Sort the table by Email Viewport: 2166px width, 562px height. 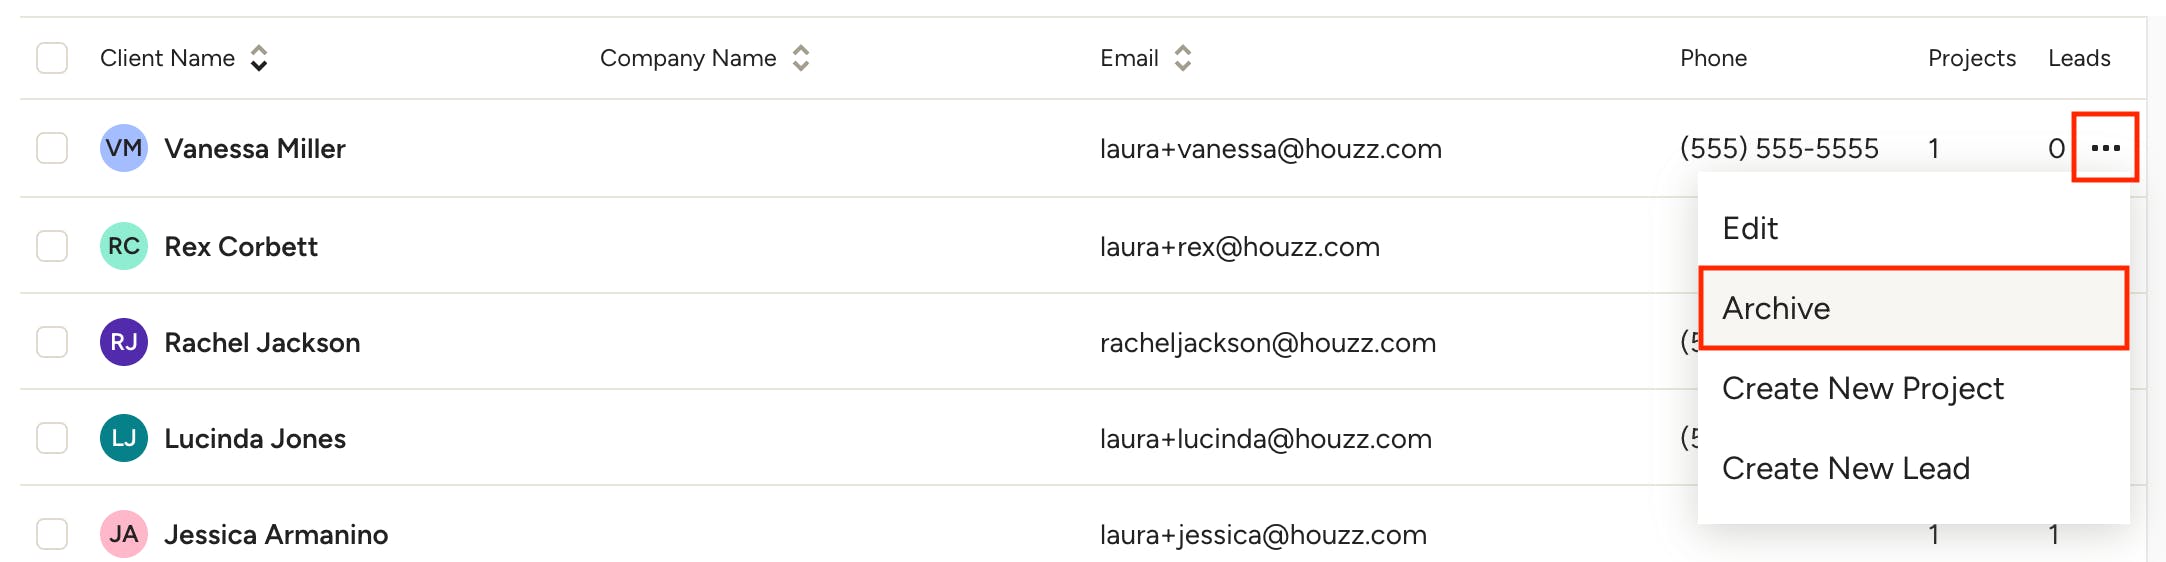tap(1182, 58)
